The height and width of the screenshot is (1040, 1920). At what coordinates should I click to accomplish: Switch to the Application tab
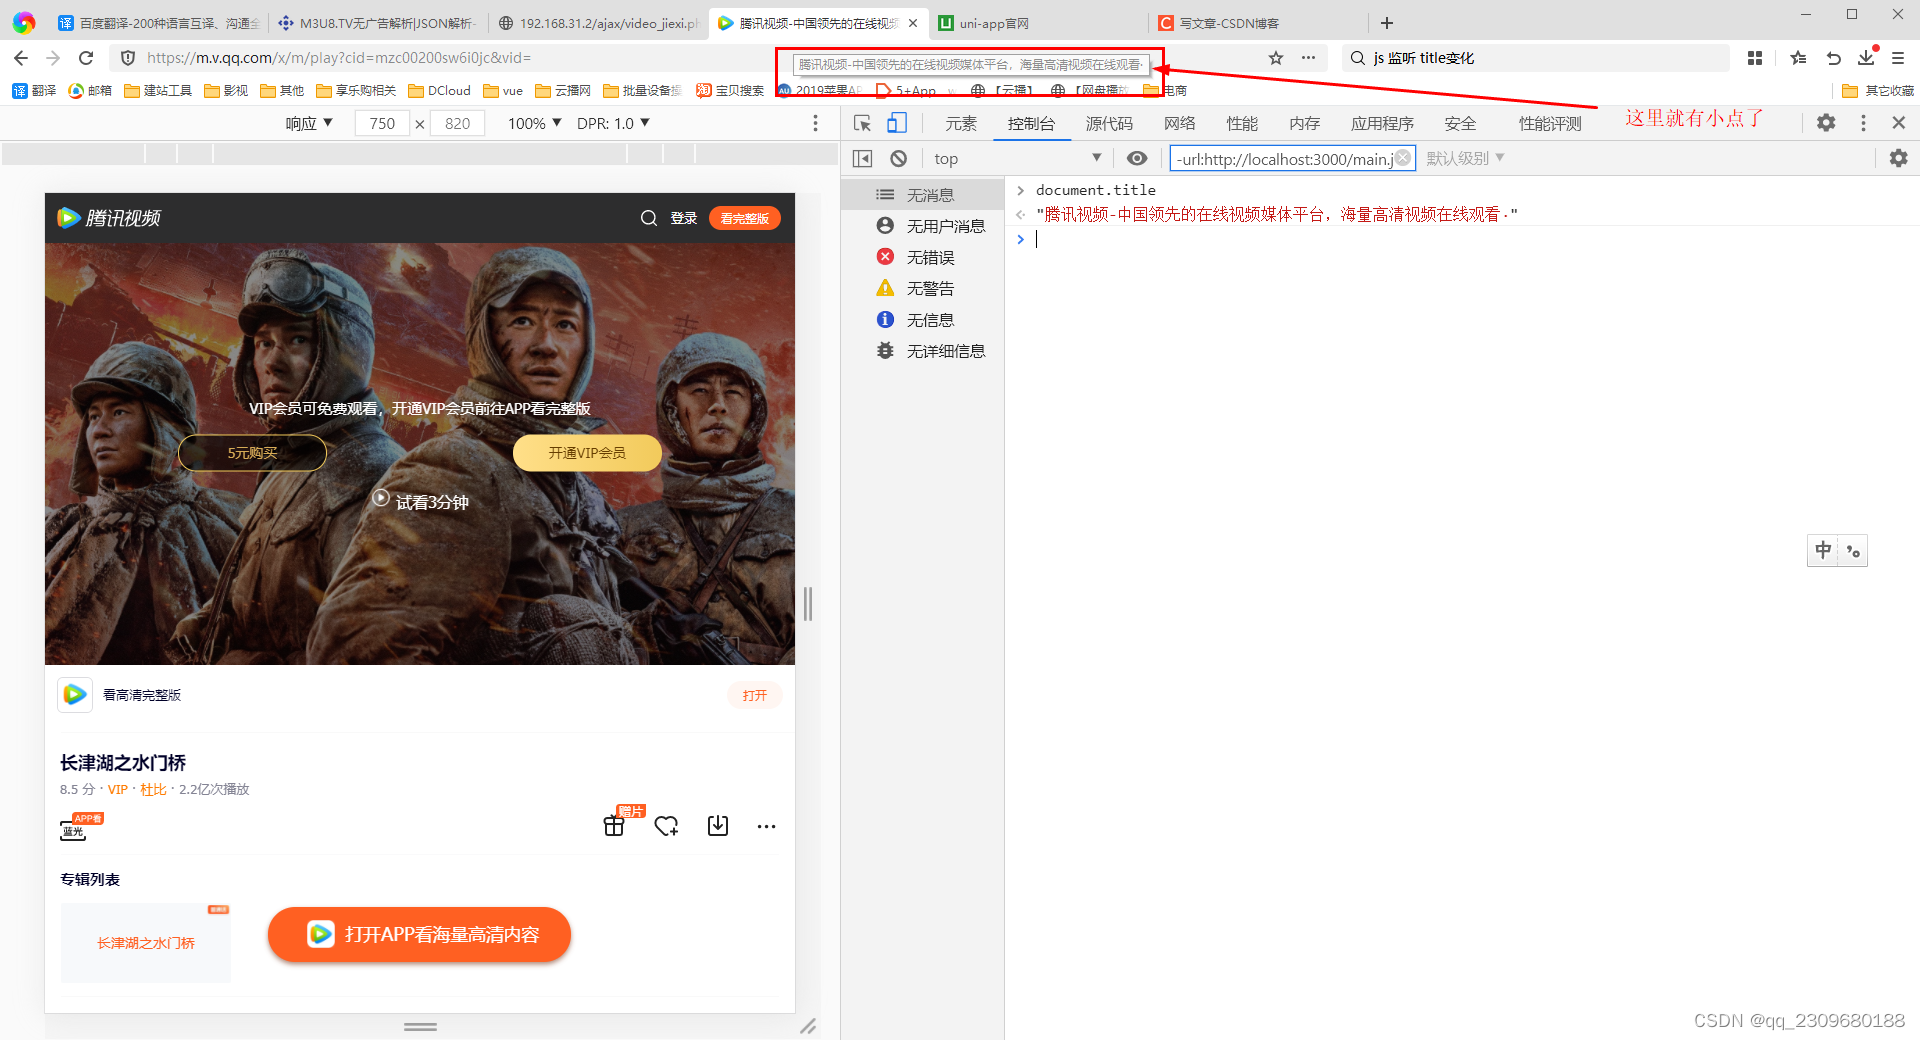pyautogui.click(x=1382, y=123)
